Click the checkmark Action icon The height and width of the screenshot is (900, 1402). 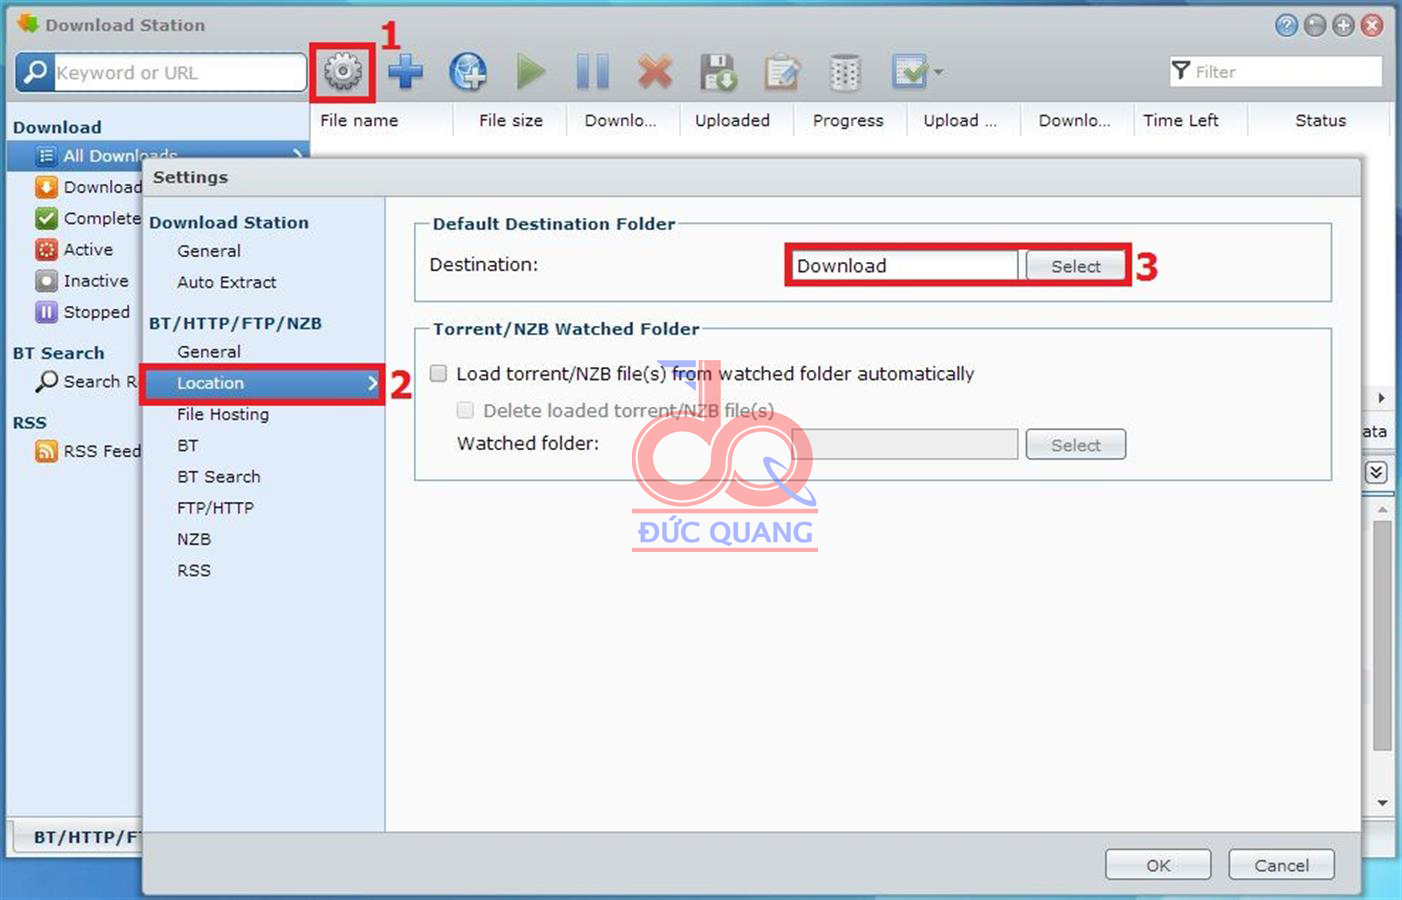click(910, 72)
